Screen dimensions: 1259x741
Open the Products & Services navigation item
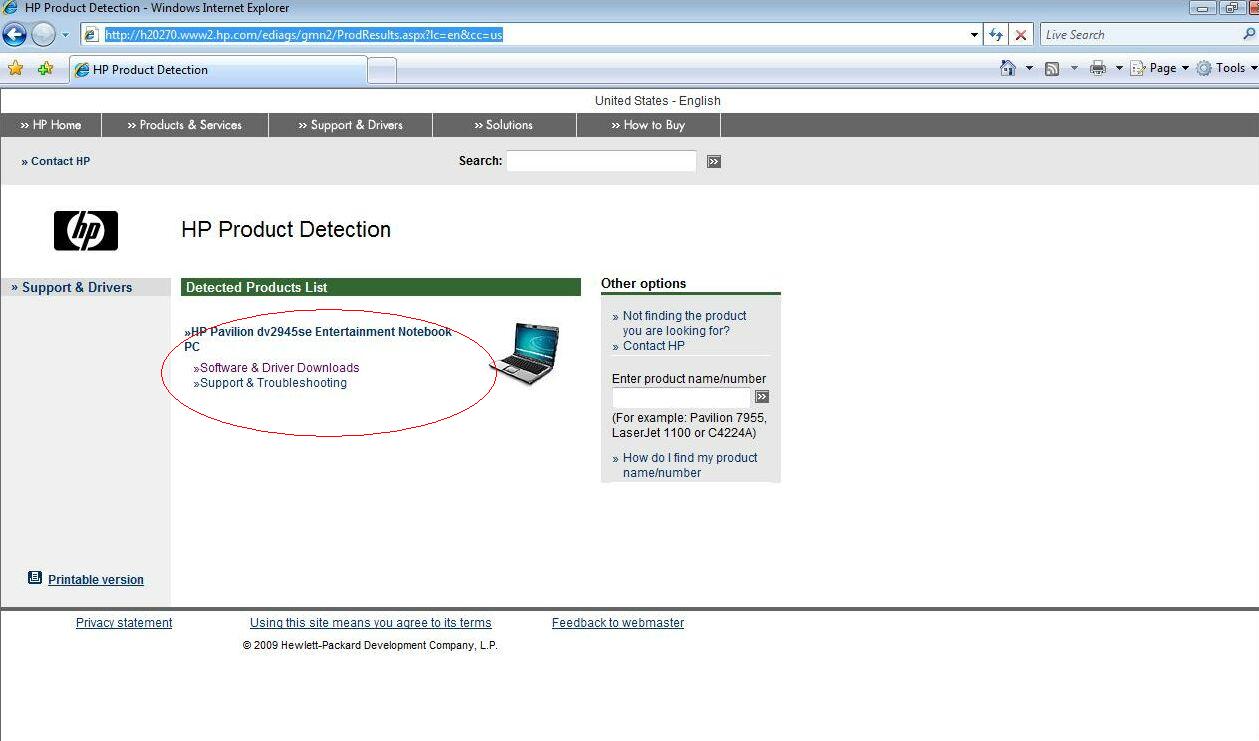185,125
